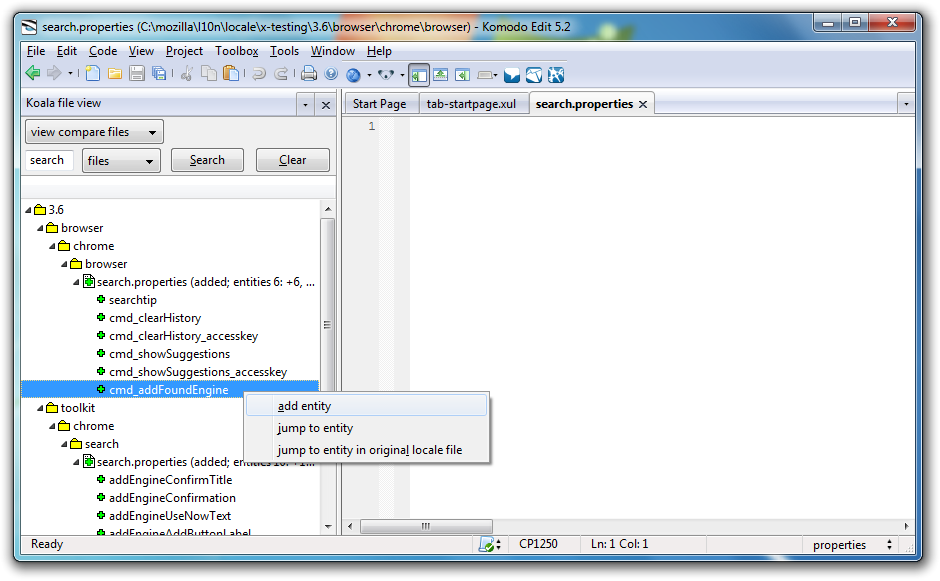Create a new file with toolbar icon

click(x=92, y=74)
